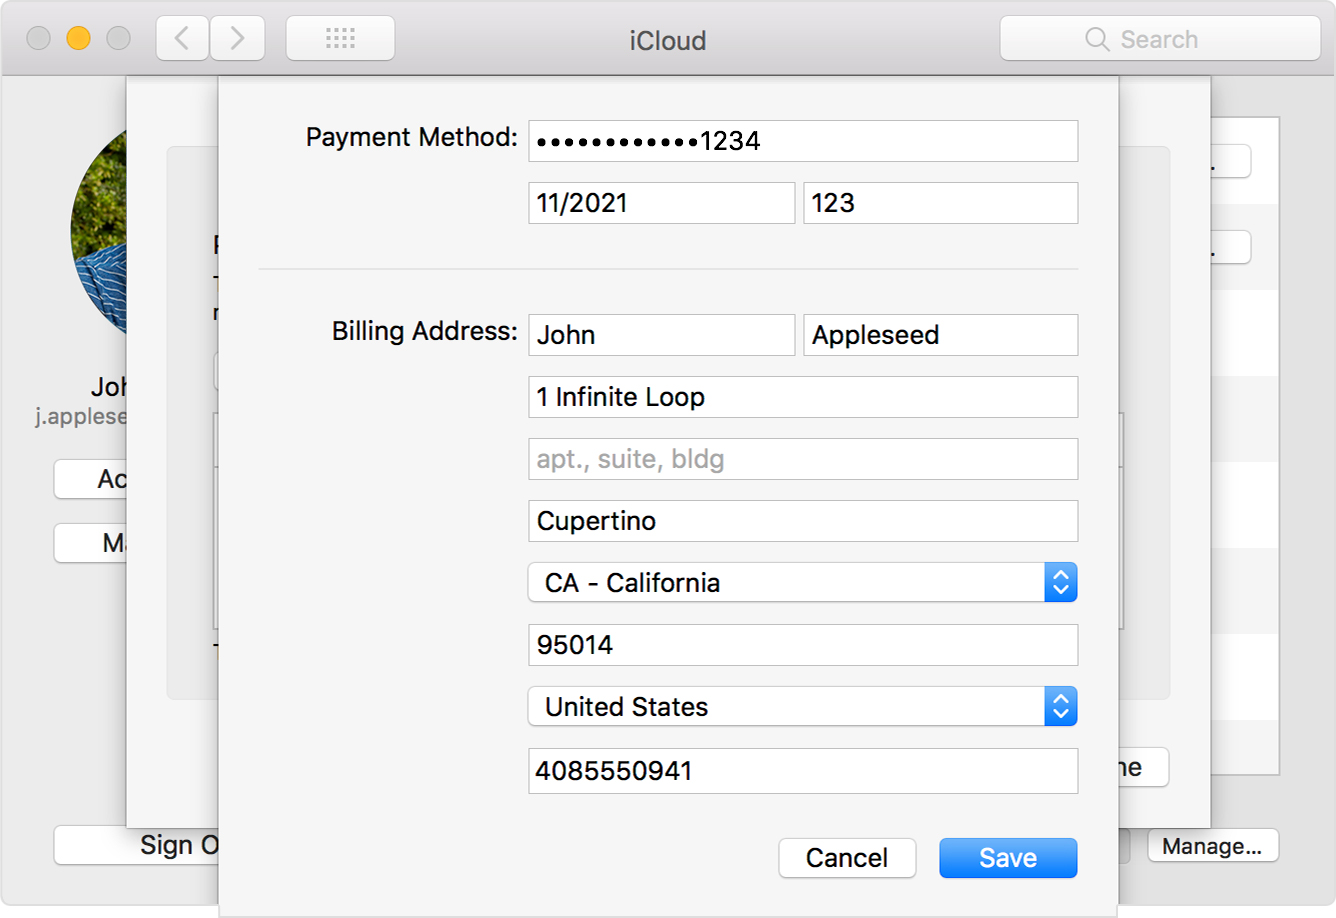Image resolution: width=1336 pixels, height=918 pixels.
Task: Focus the Search field in the toolbar
Action: pyautogui.click(x=1160, y=39)
